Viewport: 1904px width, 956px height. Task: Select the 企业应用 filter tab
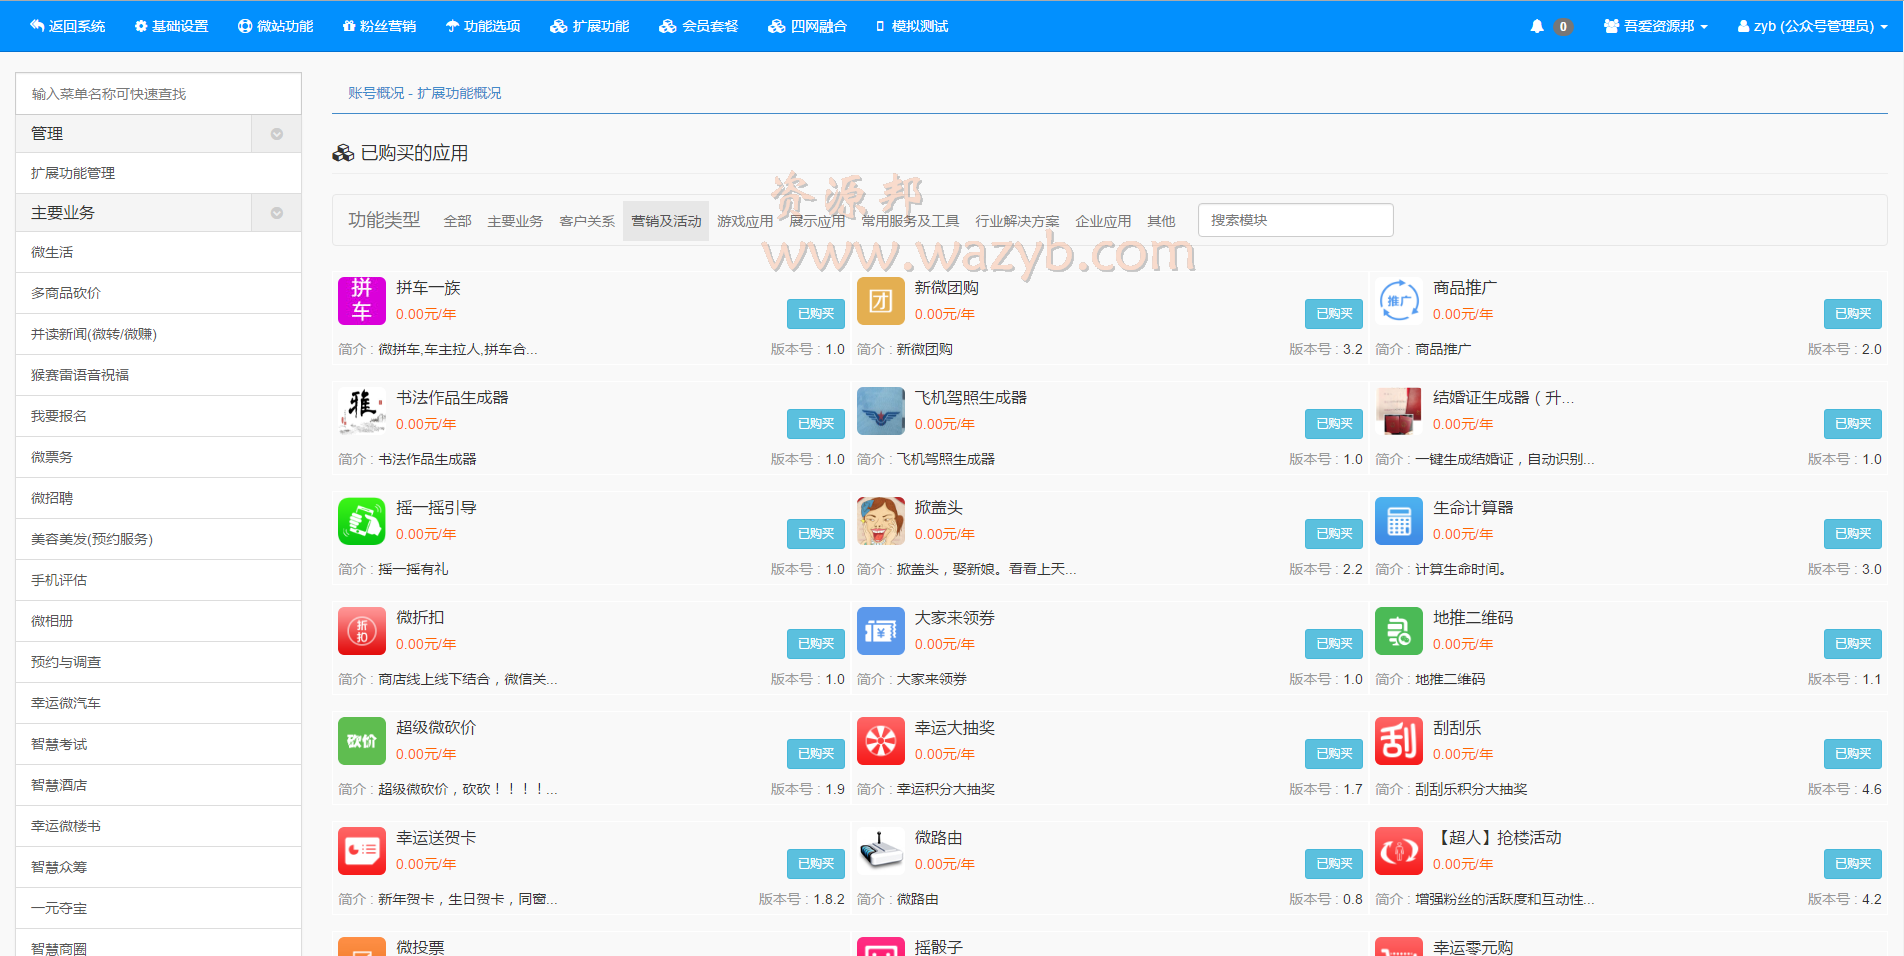pyautogui.click(x=1103, y=221)
